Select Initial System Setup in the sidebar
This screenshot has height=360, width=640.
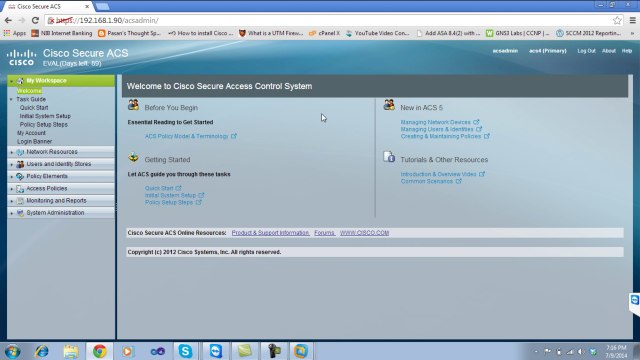(x=45, y=116)
